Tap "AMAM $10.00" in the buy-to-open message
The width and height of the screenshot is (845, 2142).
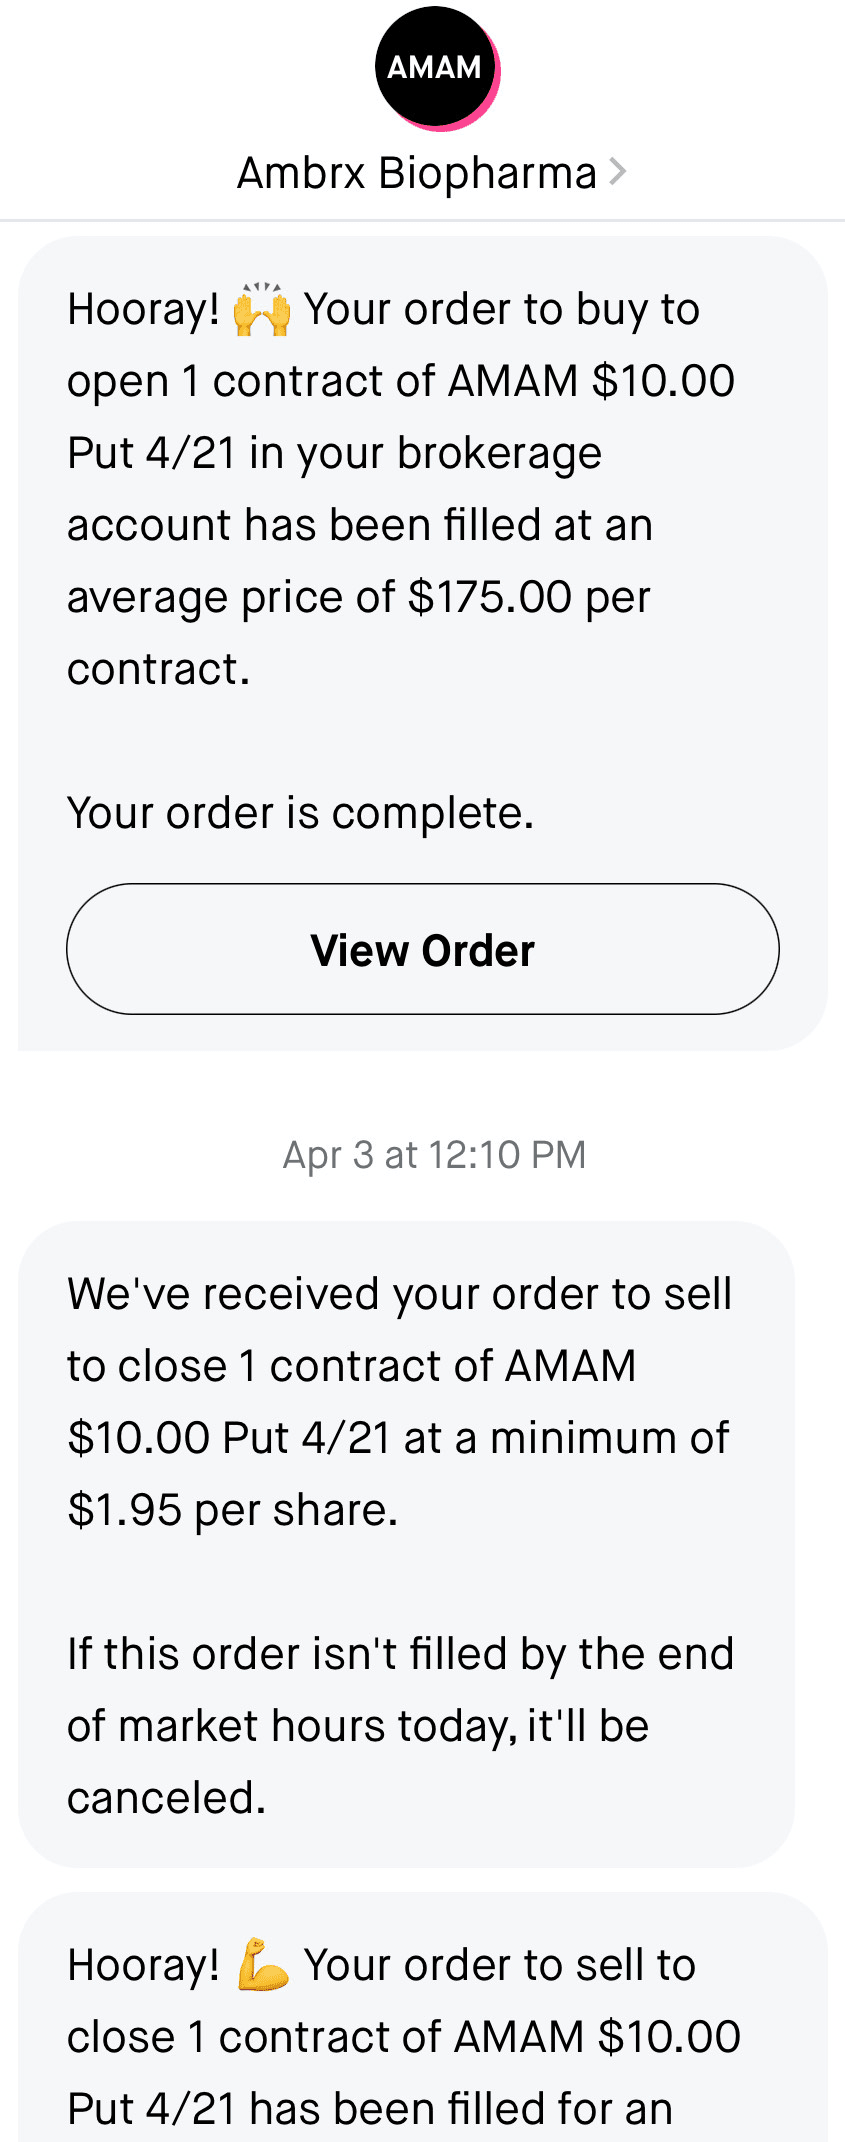(x=590, y=381)
